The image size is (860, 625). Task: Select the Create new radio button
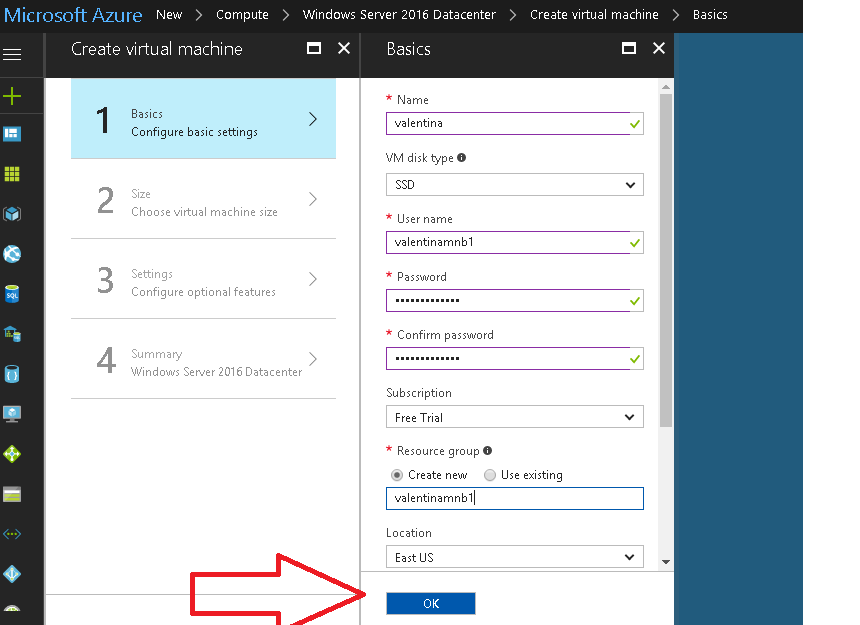[x=397, y=475]
